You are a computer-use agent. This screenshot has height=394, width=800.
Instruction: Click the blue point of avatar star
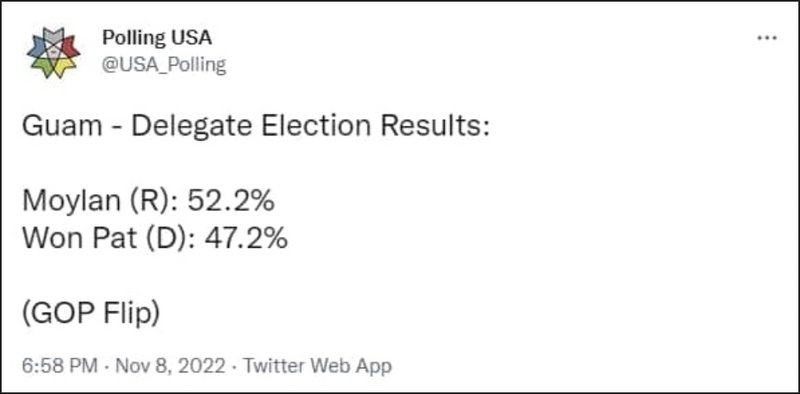point(36,46)
